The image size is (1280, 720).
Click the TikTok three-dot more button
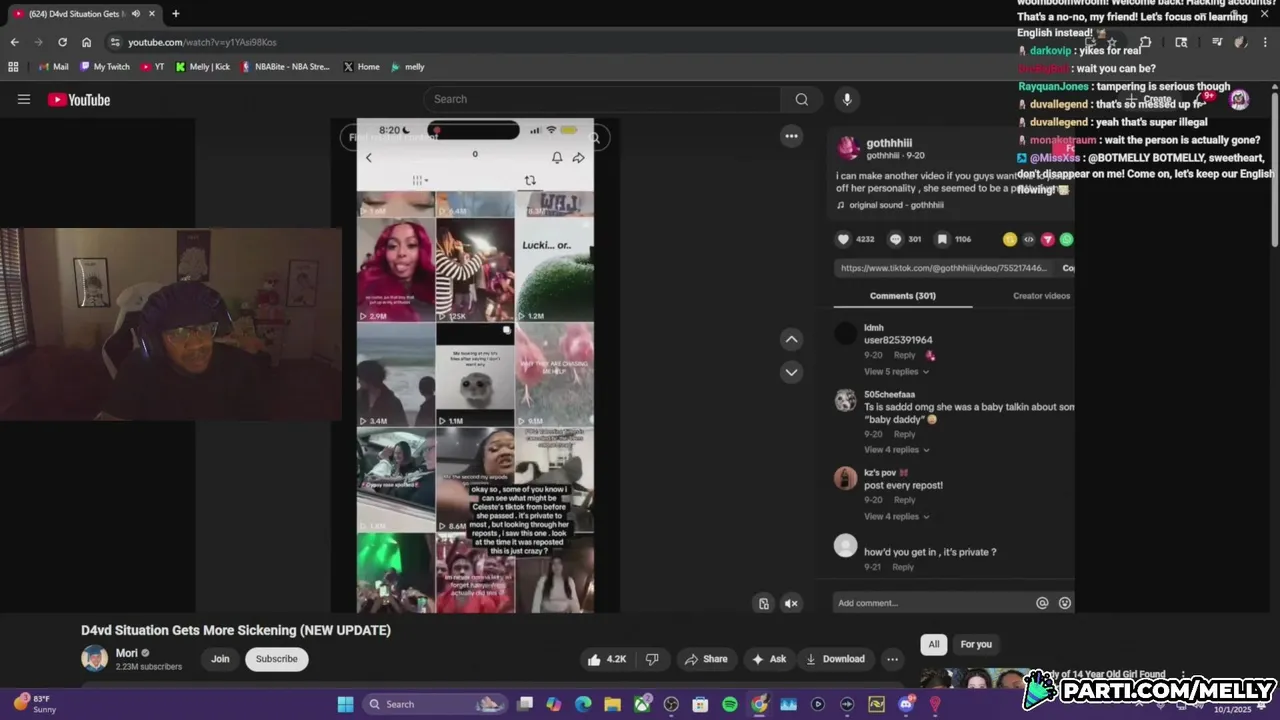[791, 136]
